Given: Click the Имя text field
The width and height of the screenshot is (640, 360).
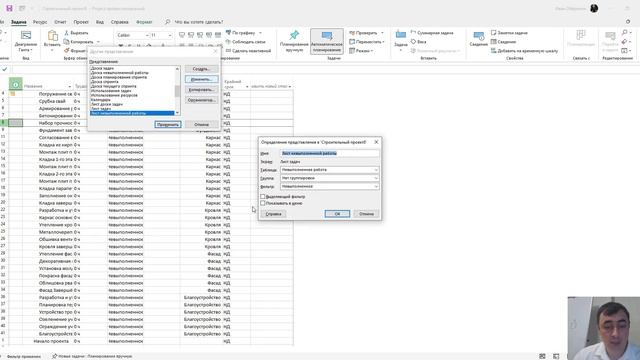Looking at the screenshot, I should (x=329, y=153).
